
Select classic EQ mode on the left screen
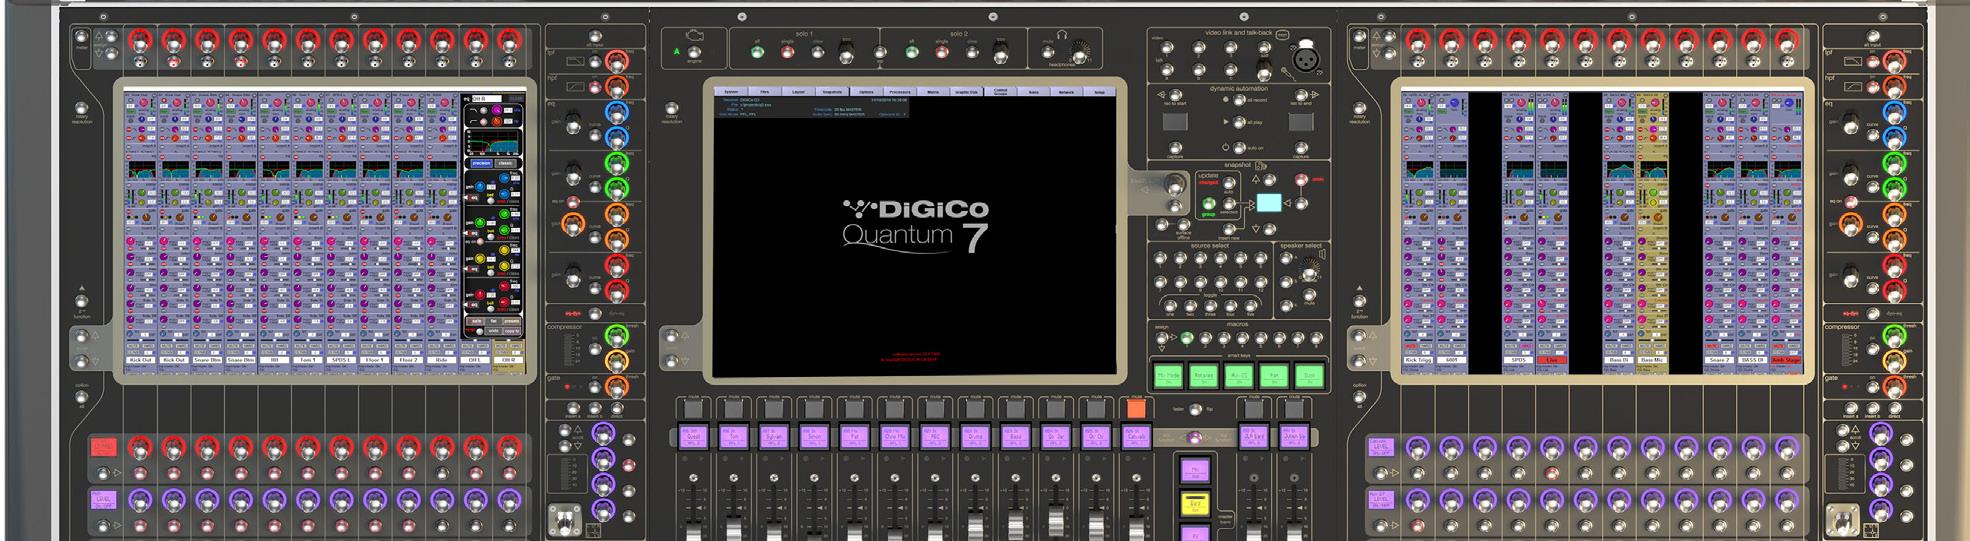(x=505, y=163)
